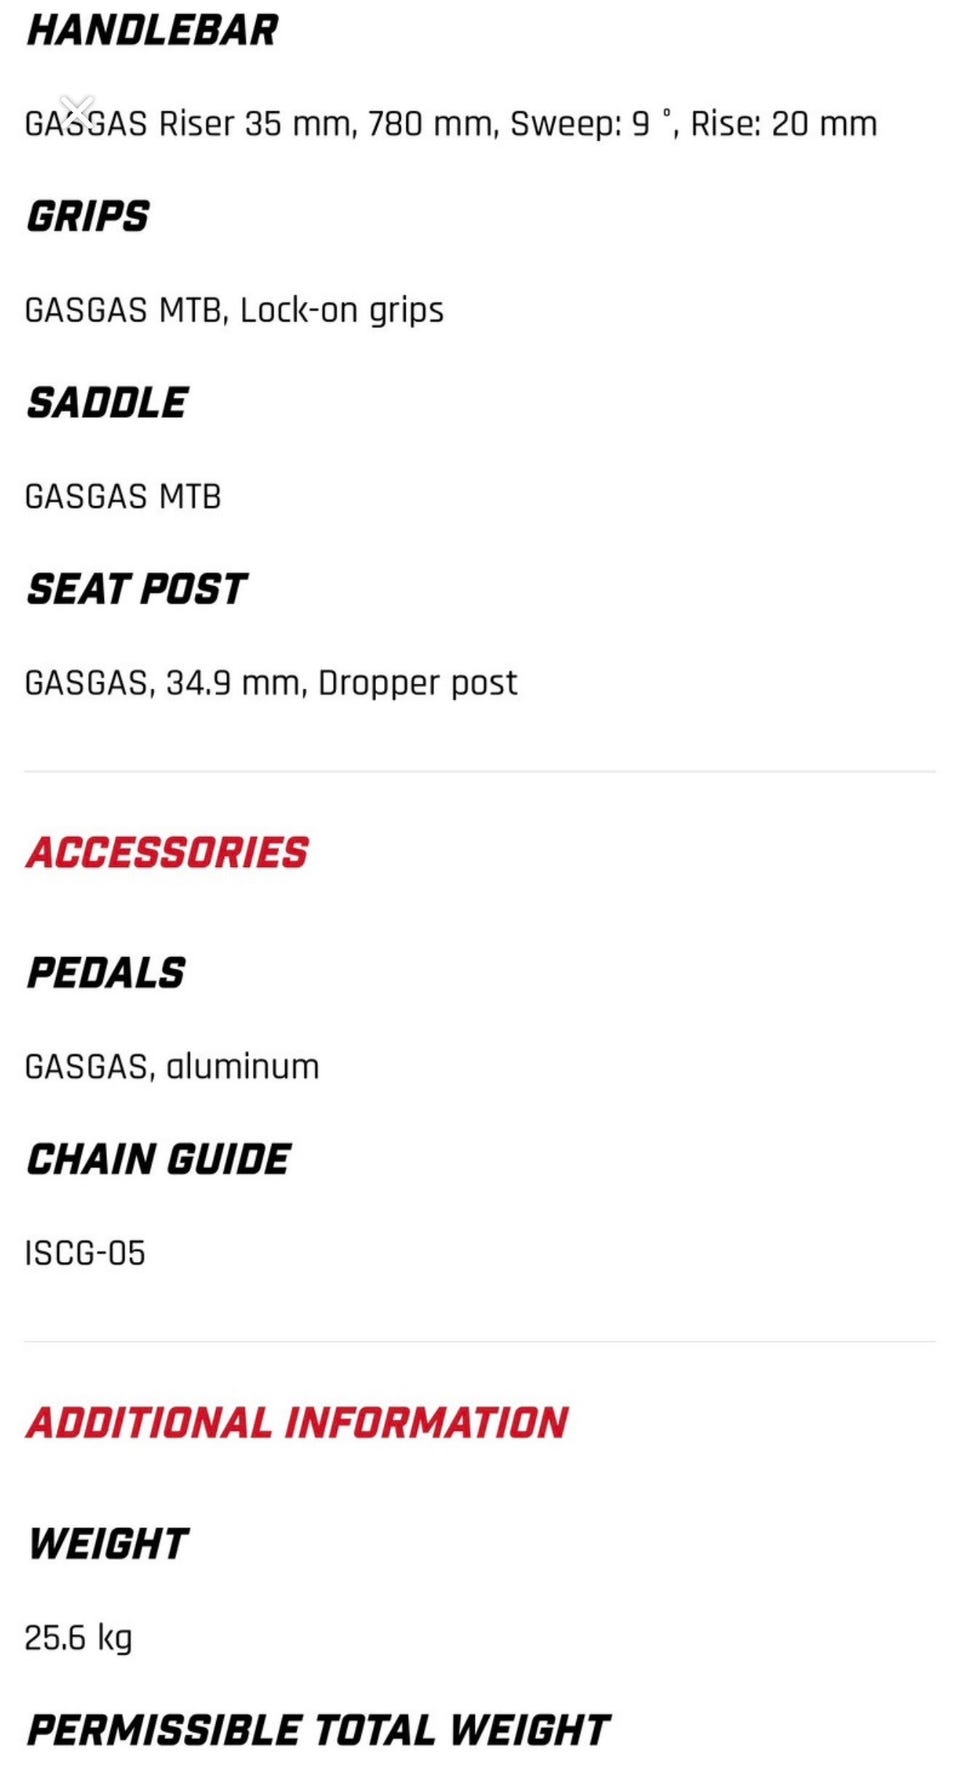The height and width of the screenshot is (1784, 960).
Task: Click the 25.6 kg weight value
Action: [x=79, y=1638]
